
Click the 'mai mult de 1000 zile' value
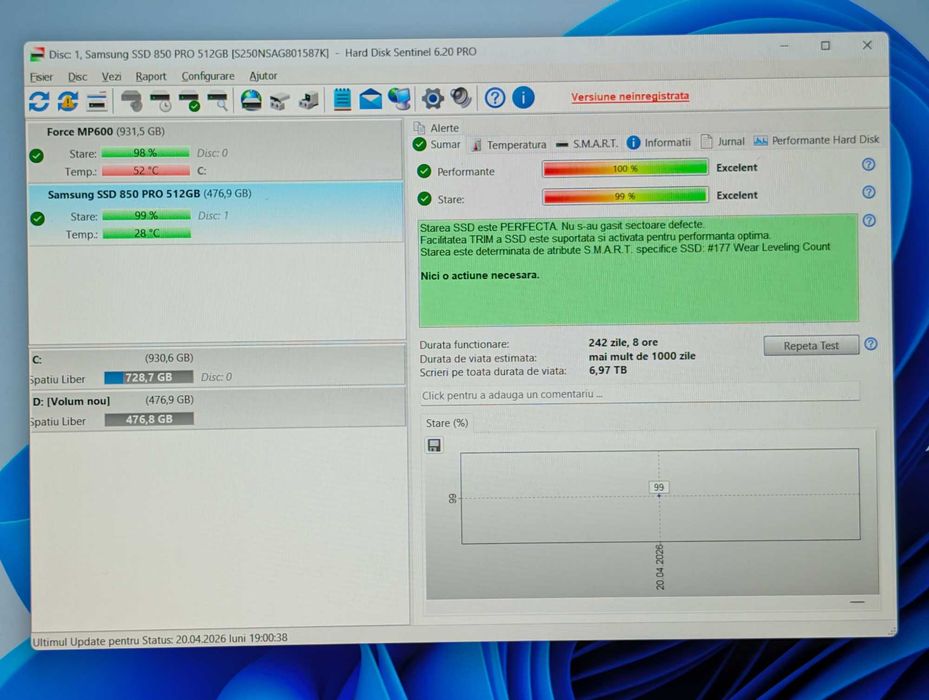point(642,356)
